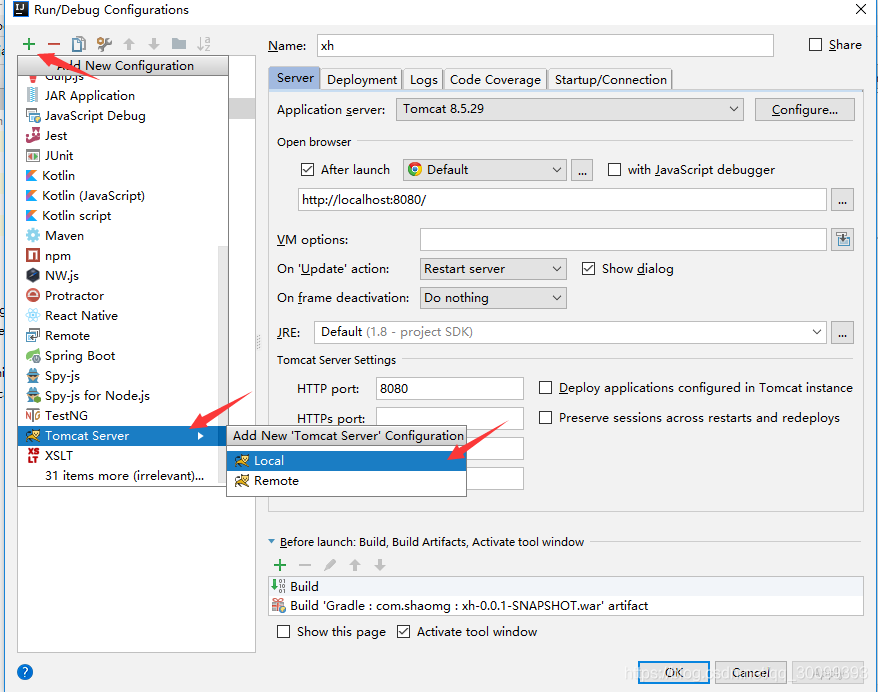This screenshot has width=878, height=692.
Task: Enable Deploy applications configured in Tomcat instance
Action: coord(545,387)
